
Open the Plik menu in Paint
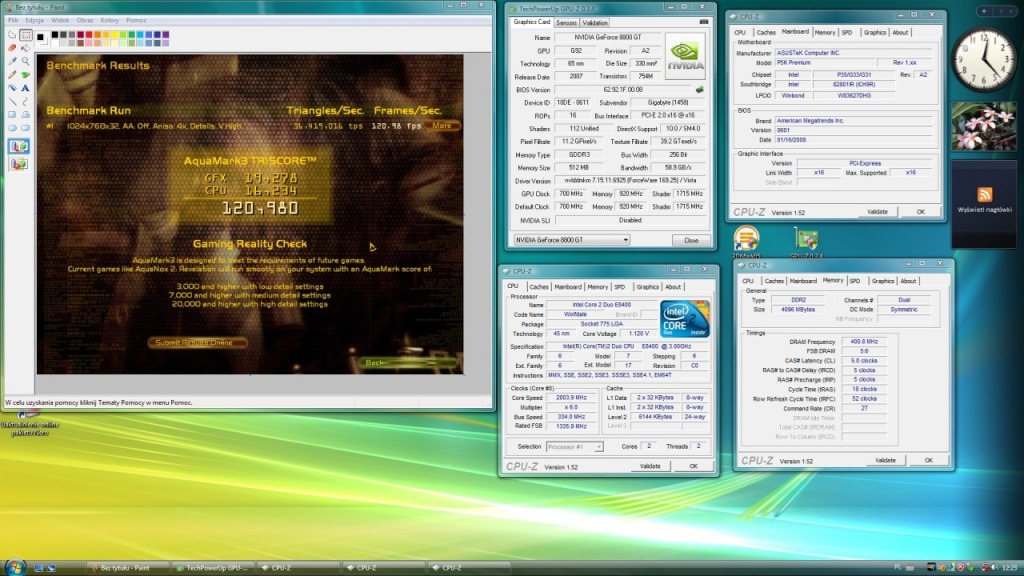coord(13,20)
